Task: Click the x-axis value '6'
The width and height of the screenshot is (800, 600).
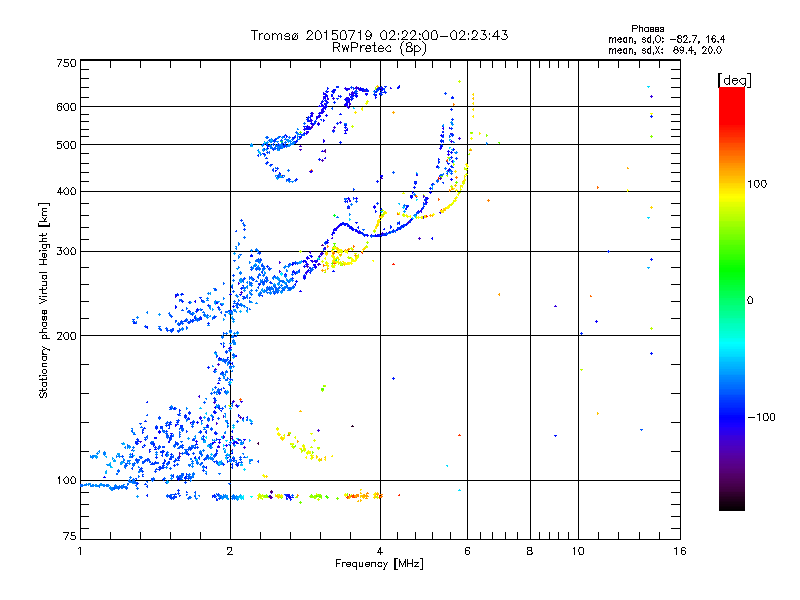Action: point(467,551)
